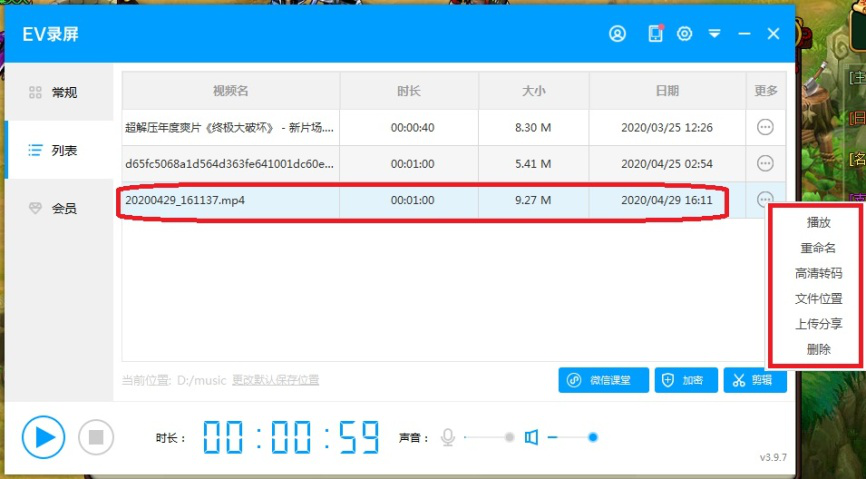Open the mobile phone notification icon
The height and width of the screenshot is (479, 866).
[x=656, y=34]
